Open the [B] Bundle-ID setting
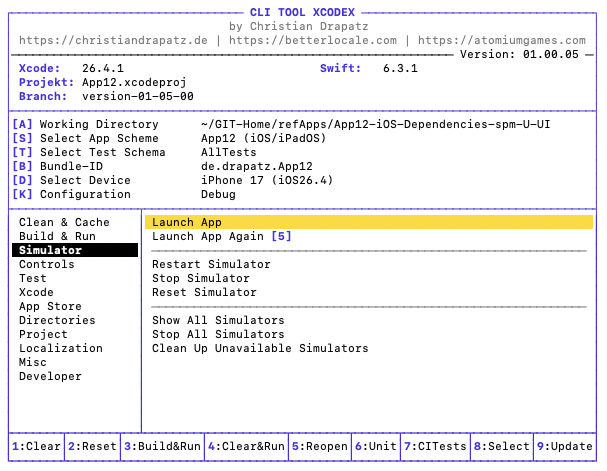 57,166
